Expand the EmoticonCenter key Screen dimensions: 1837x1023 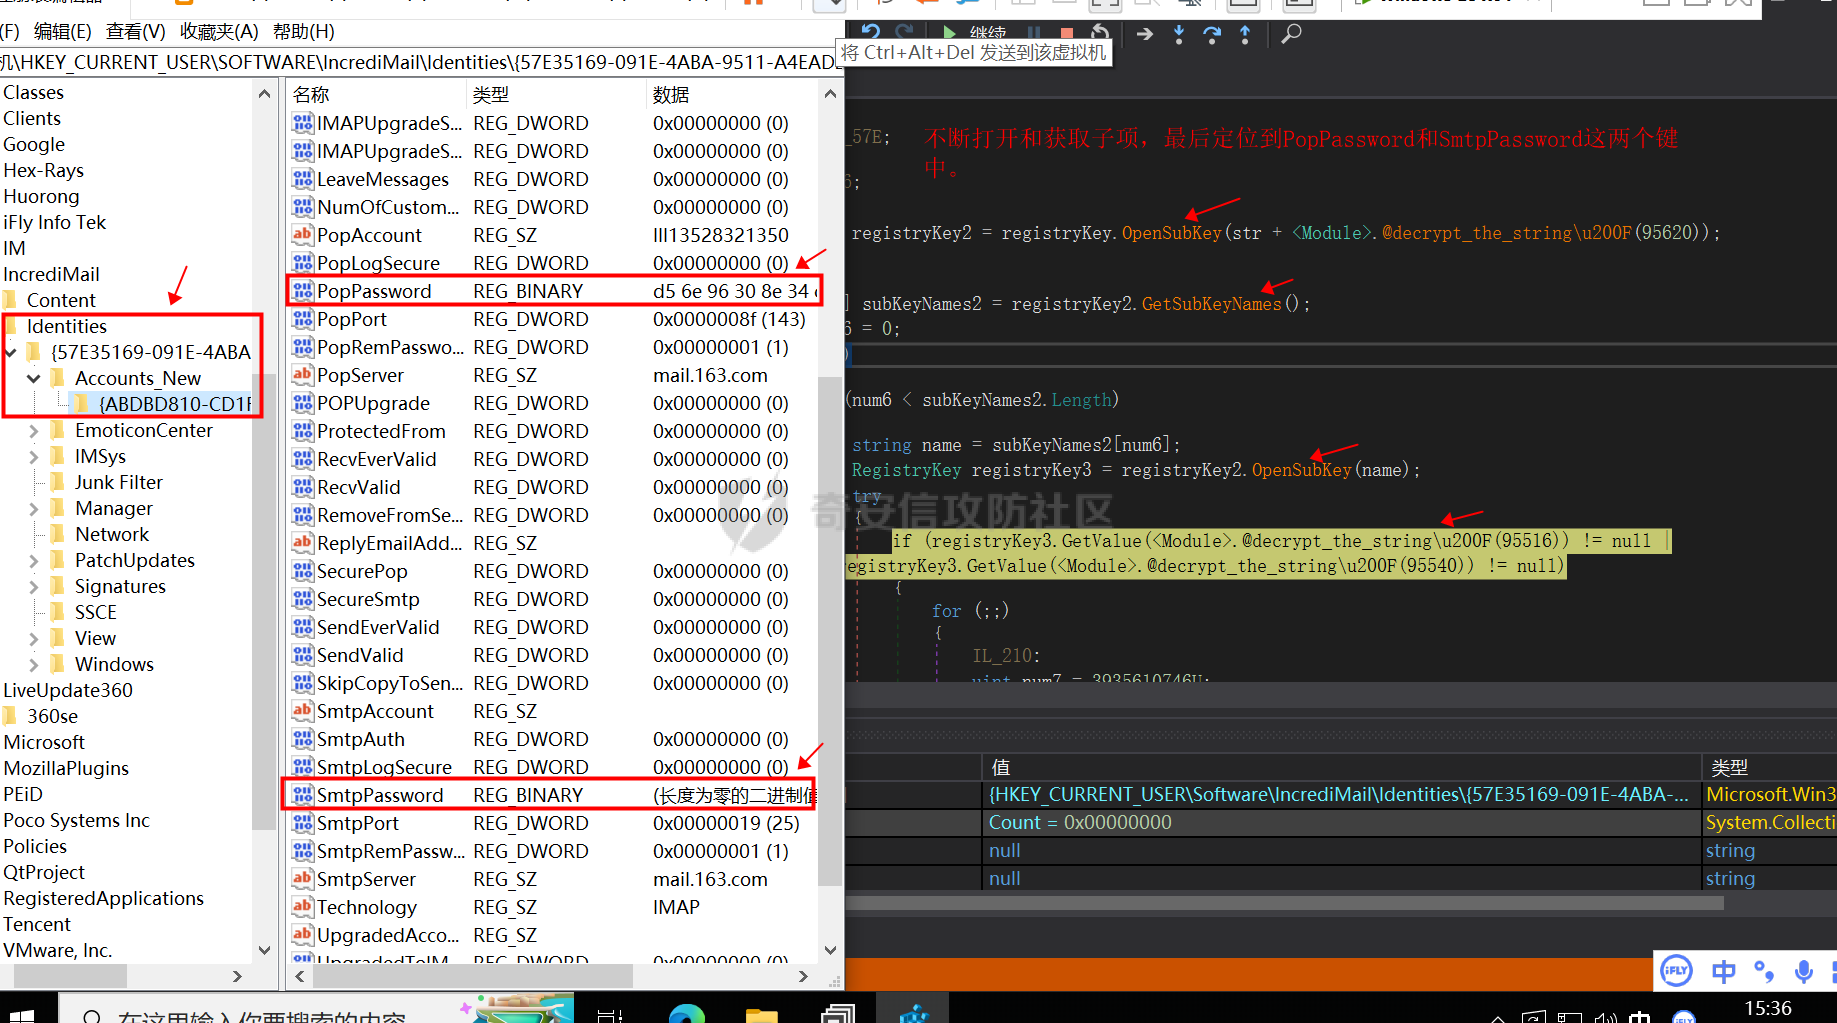pyautogui.click(x=33, y=430)
